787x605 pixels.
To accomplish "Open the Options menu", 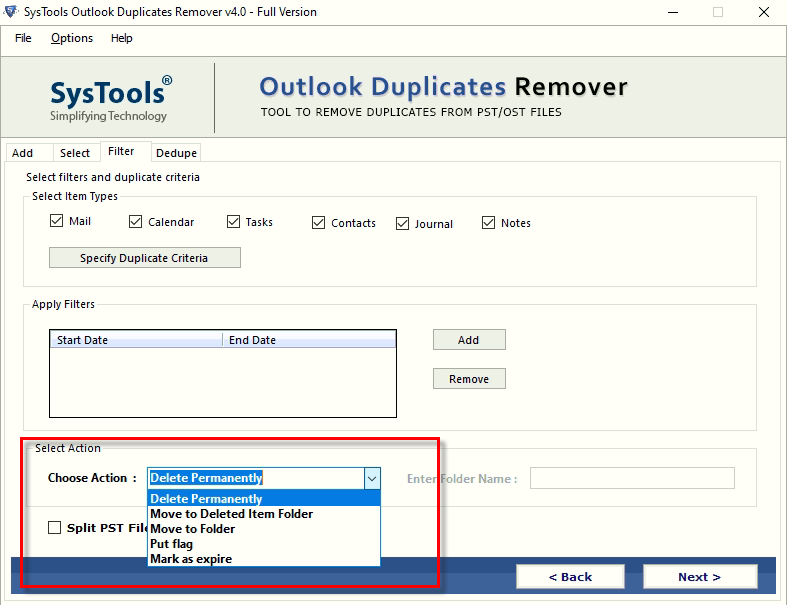I will pyautogui.click(x=72, y=38).
